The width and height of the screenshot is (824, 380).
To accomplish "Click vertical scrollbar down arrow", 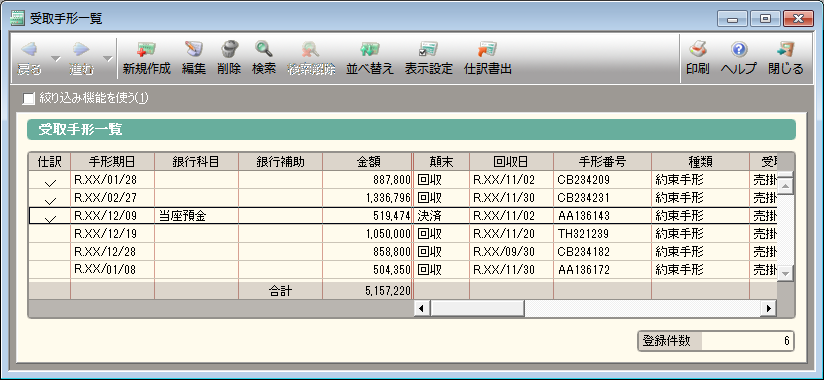I will [x=786, y=273].
